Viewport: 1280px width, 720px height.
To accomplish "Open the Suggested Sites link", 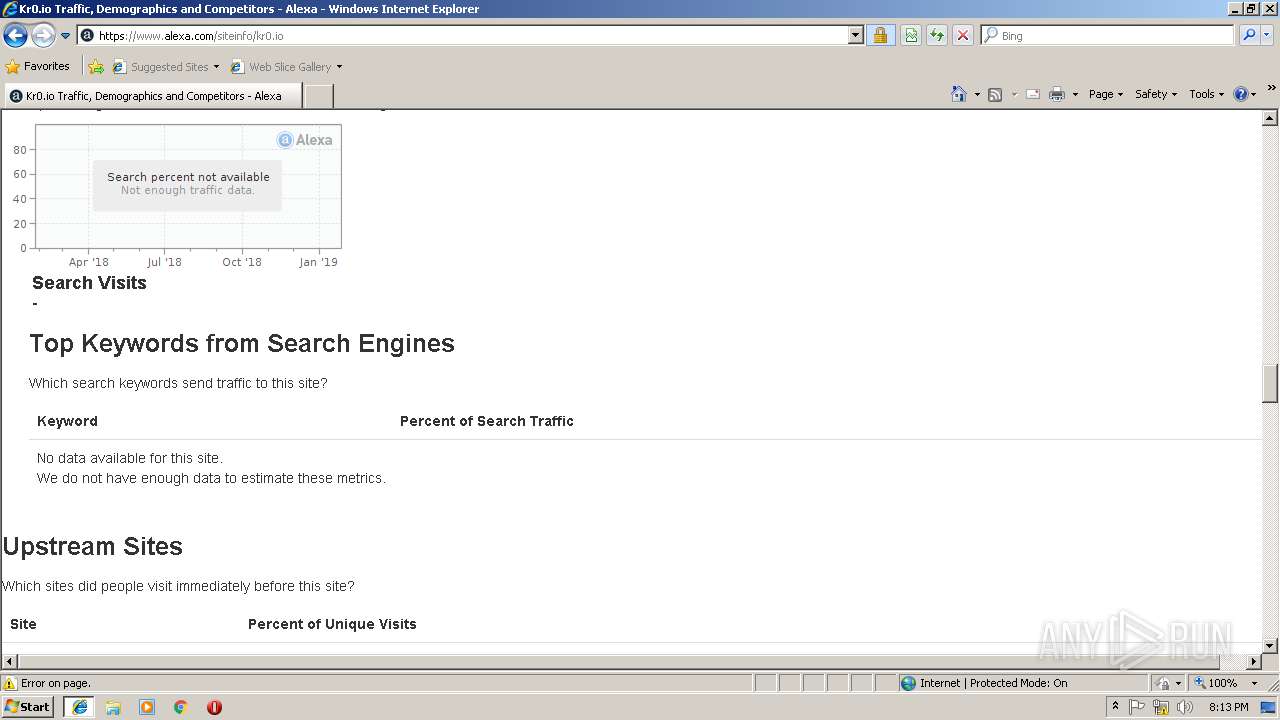I will pos(165,67).
